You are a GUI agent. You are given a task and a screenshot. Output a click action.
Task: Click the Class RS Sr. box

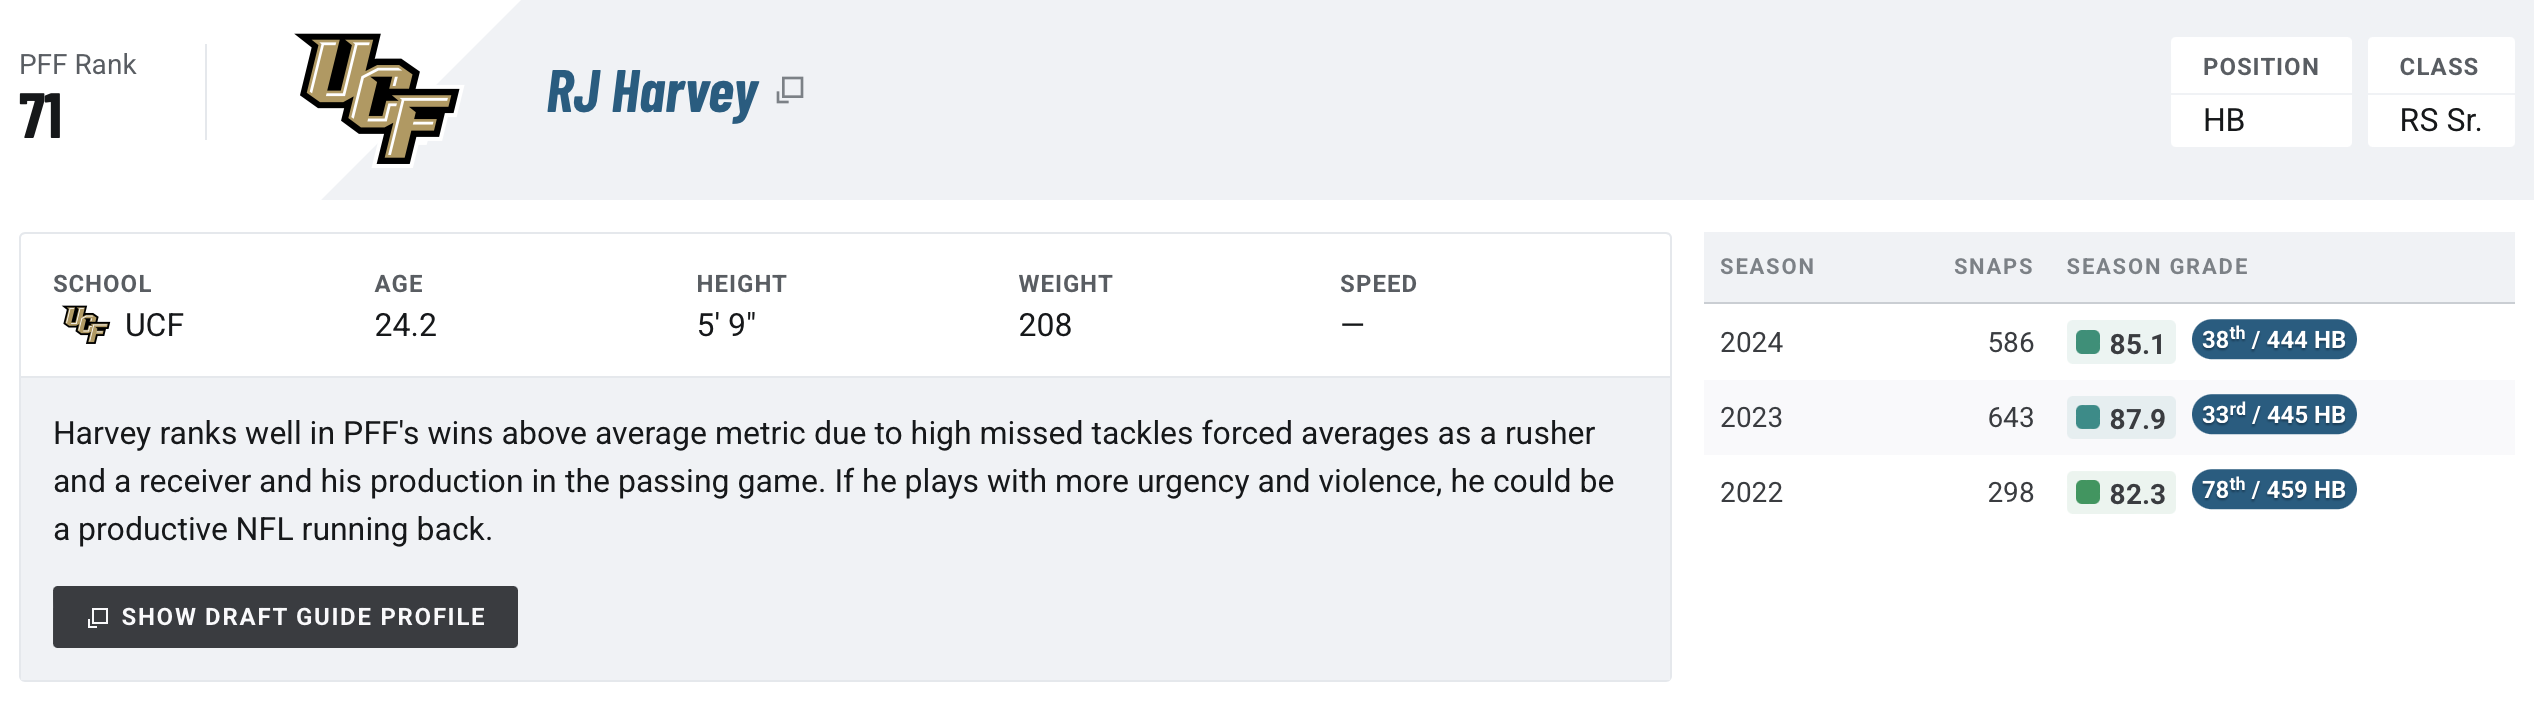(x=2441, y=92)
